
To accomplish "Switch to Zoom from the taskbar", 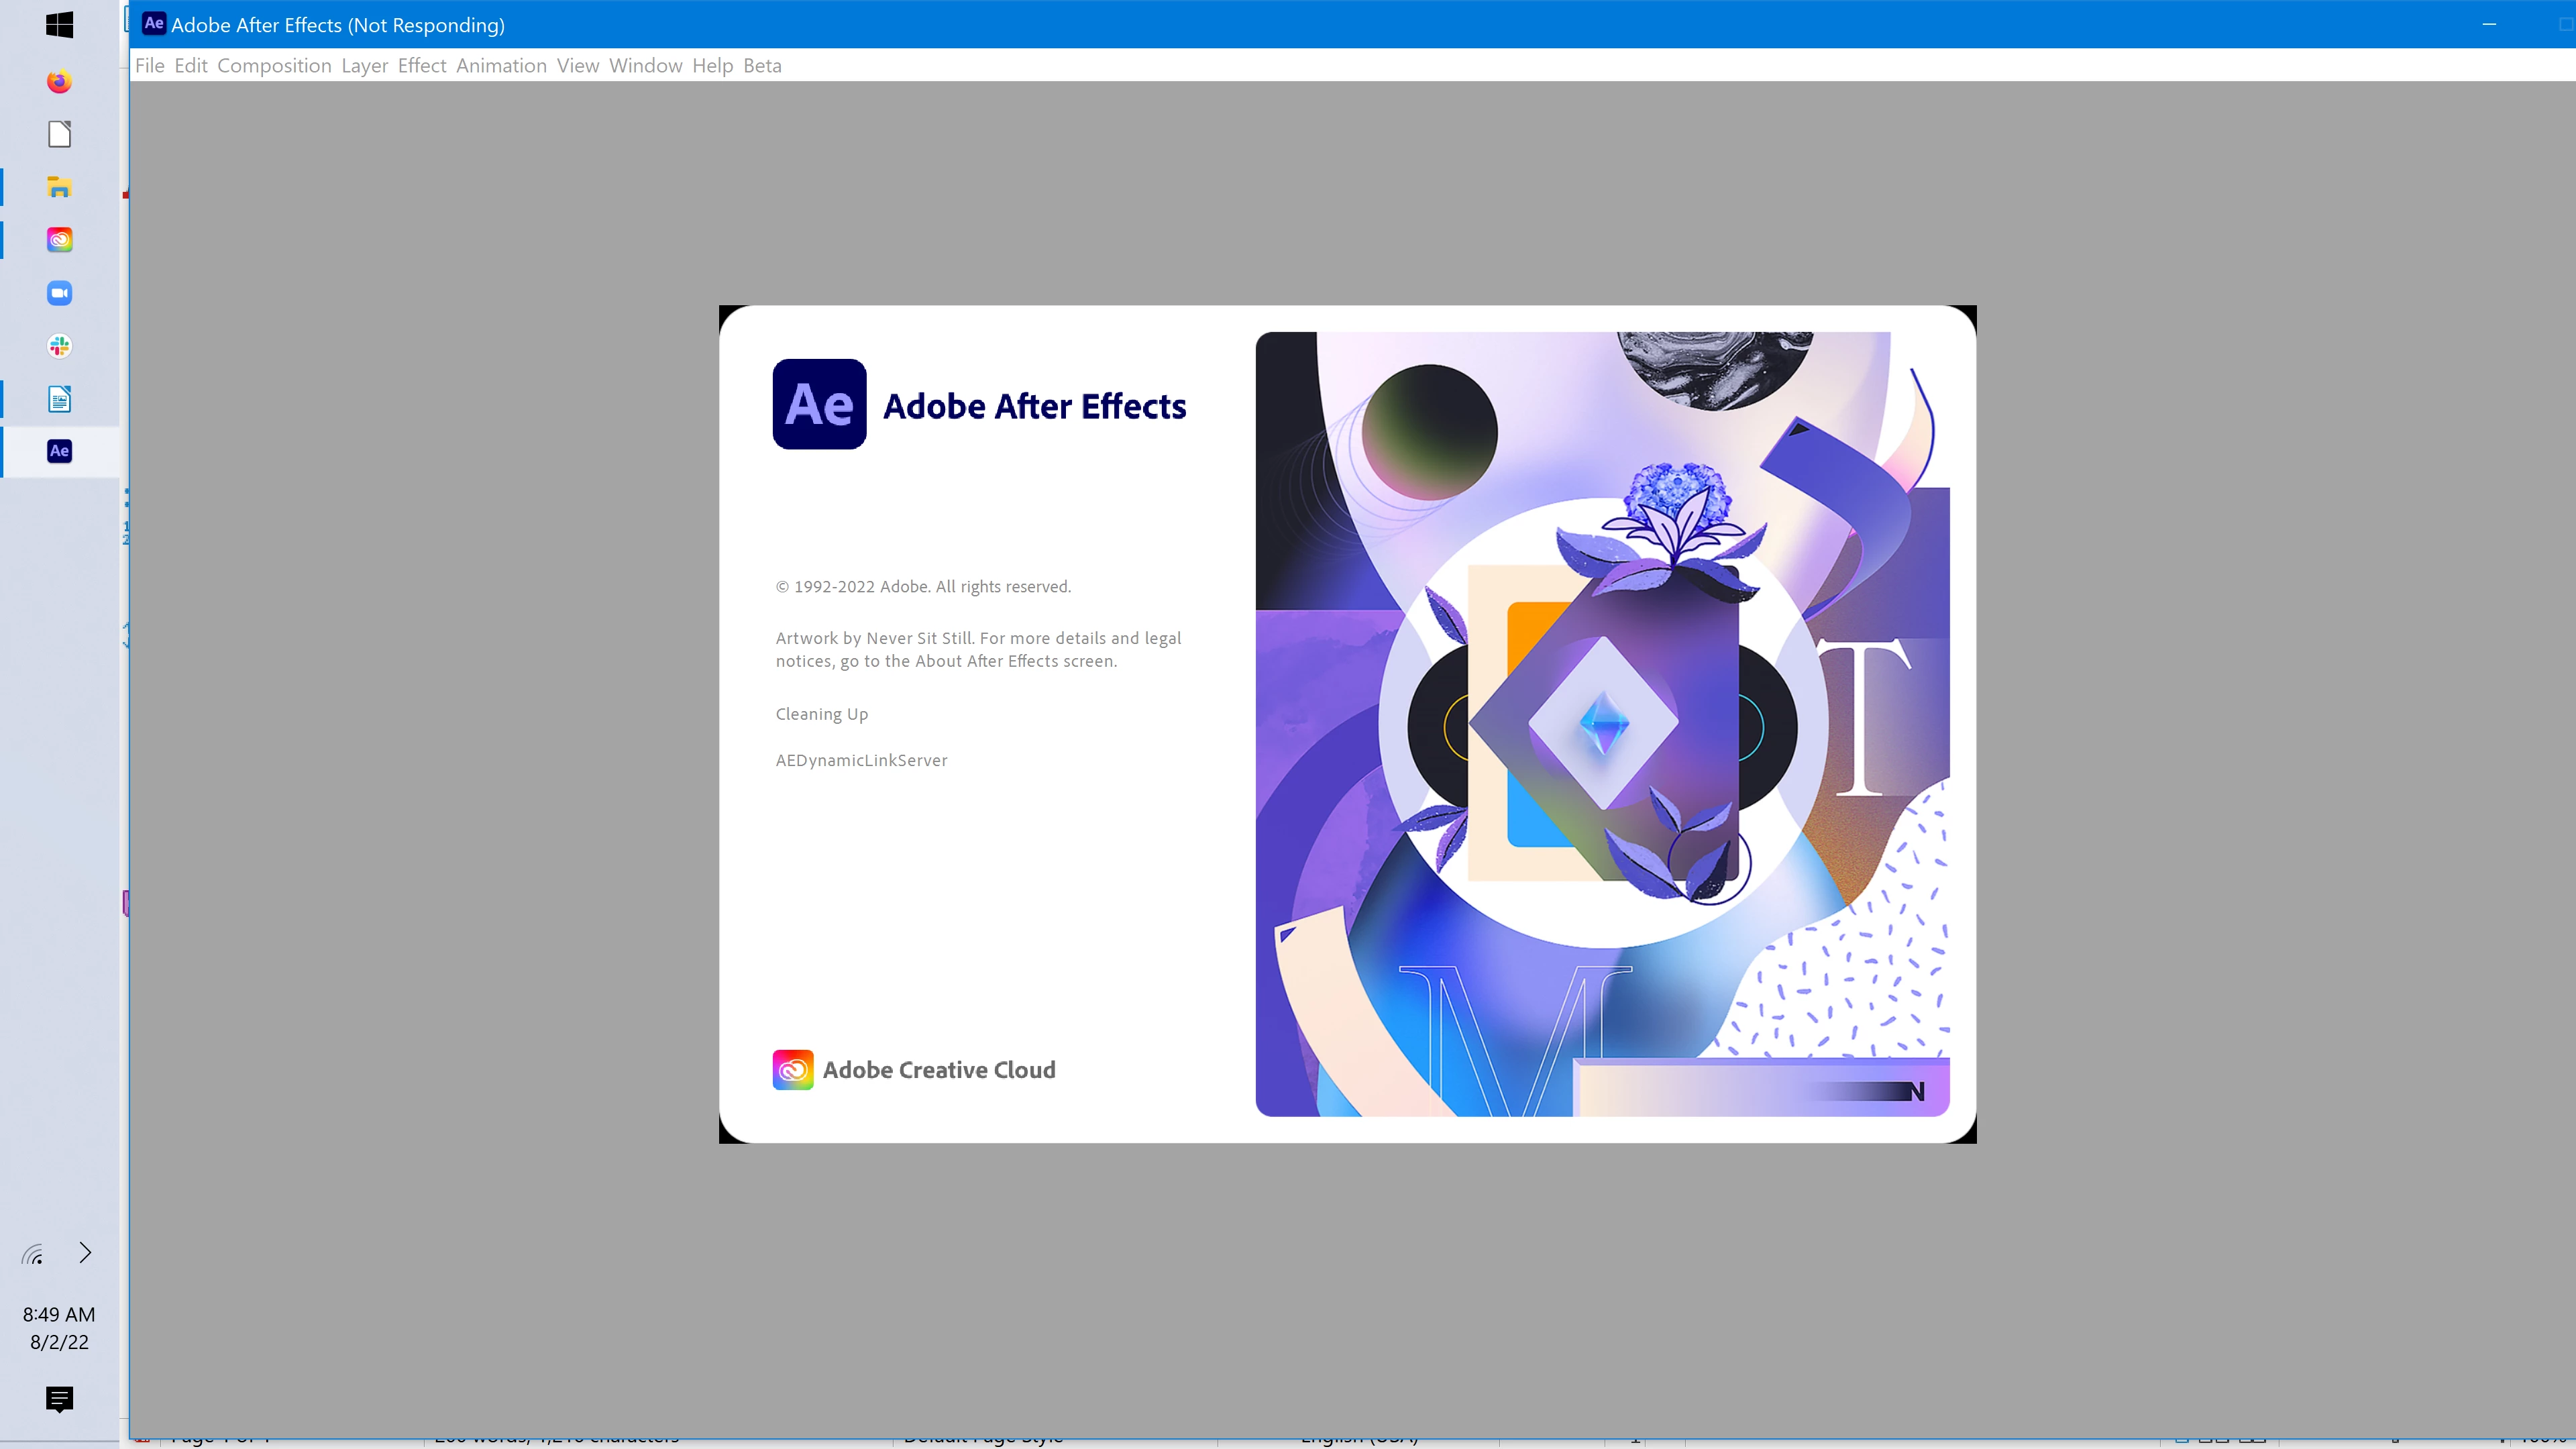I will click(x=59, y=293).
